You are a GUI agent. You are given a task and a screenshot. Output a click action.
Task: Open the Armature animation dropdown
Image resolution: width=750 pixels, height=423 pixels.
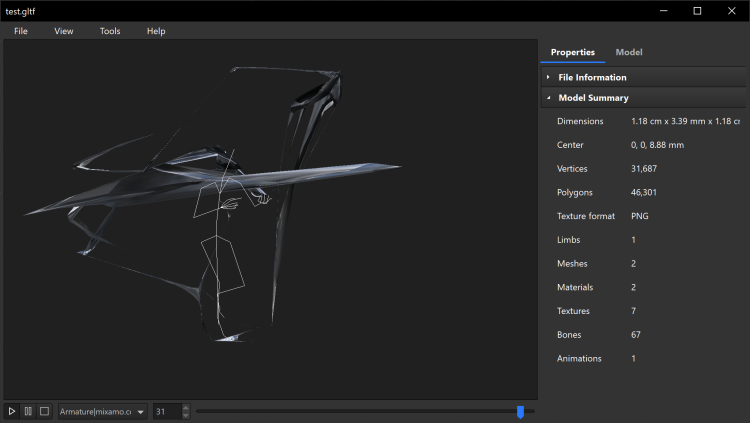[102, 411]
